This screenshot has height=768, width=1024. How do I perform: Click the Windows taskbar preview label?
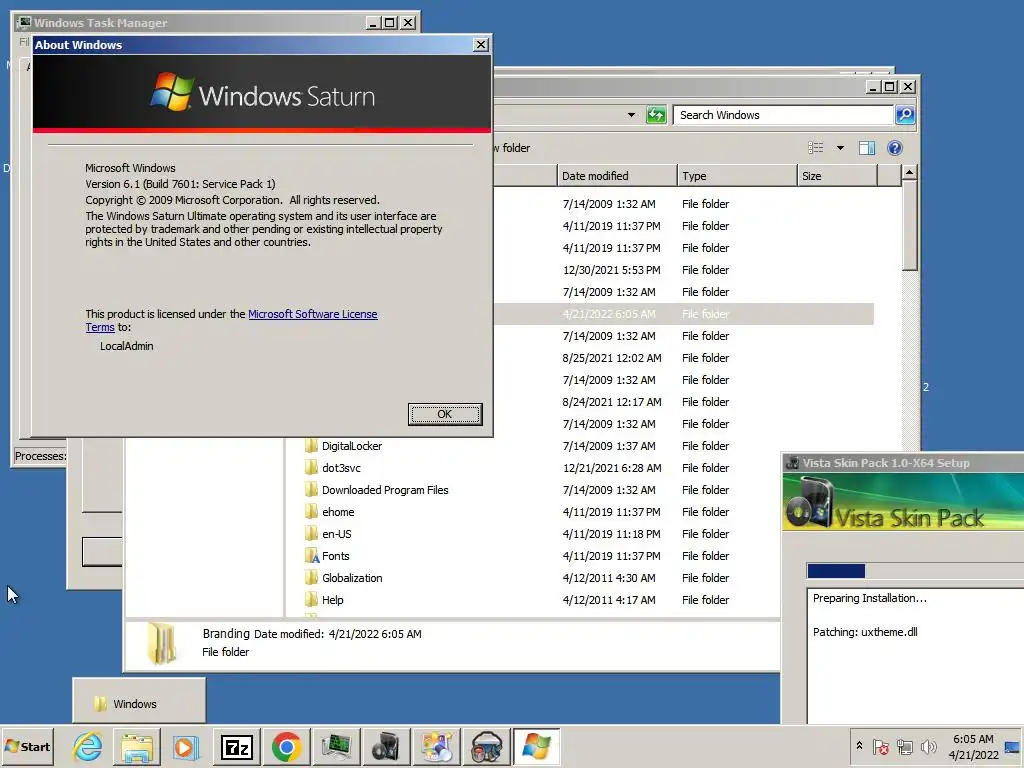pyautogui.click(x=135, y=704)
